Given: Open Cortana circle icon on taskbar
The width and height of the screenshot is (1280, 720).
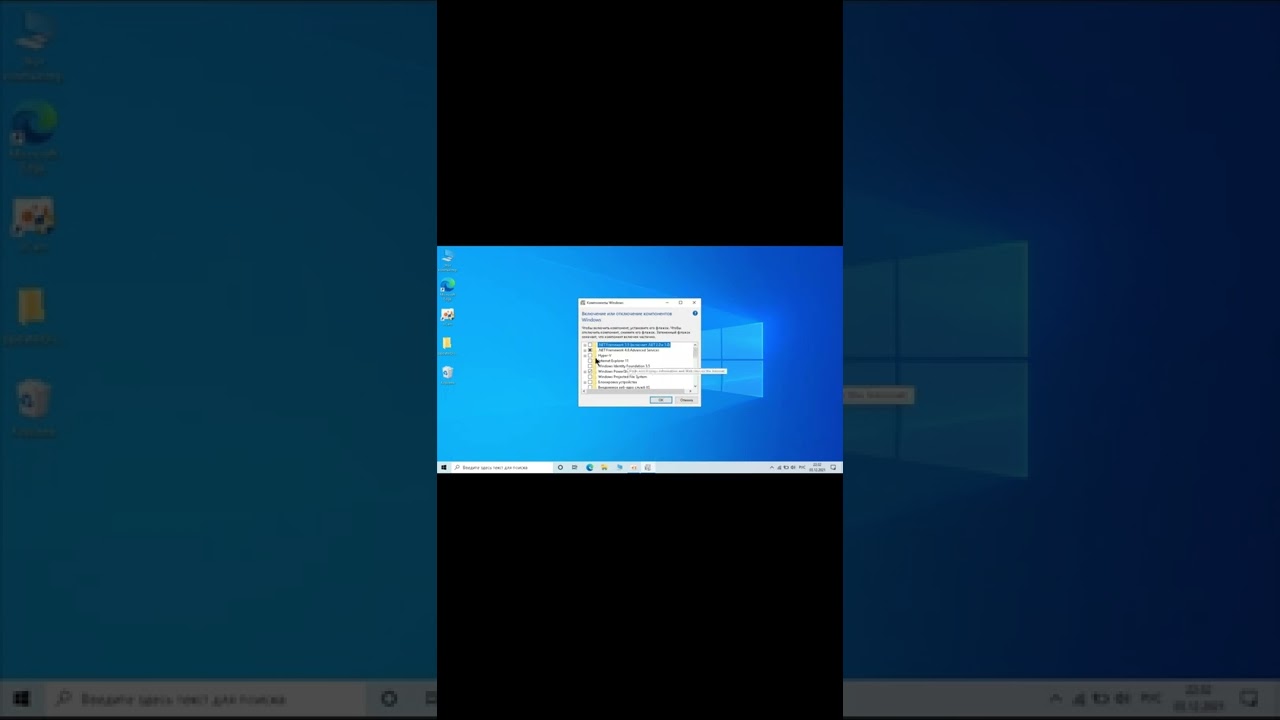Looking at the screenshot, I should [x=560, y=467].
